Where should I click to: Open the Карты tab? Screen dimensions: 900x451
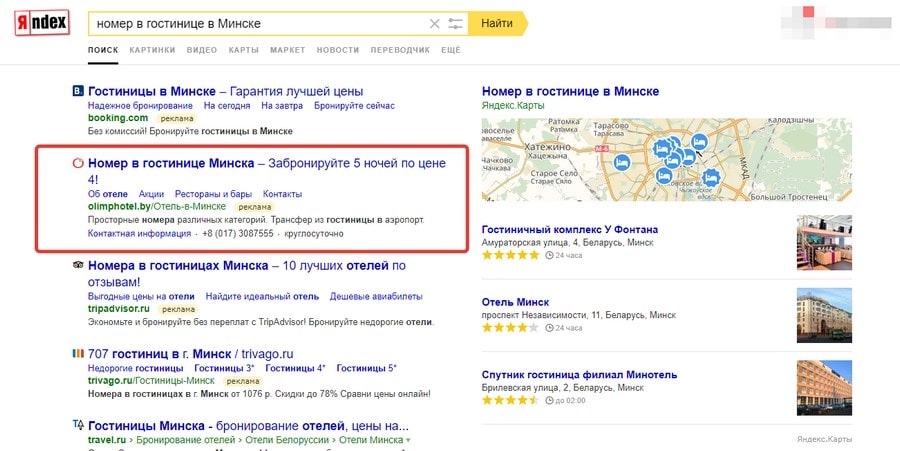[x=243, y=50]
